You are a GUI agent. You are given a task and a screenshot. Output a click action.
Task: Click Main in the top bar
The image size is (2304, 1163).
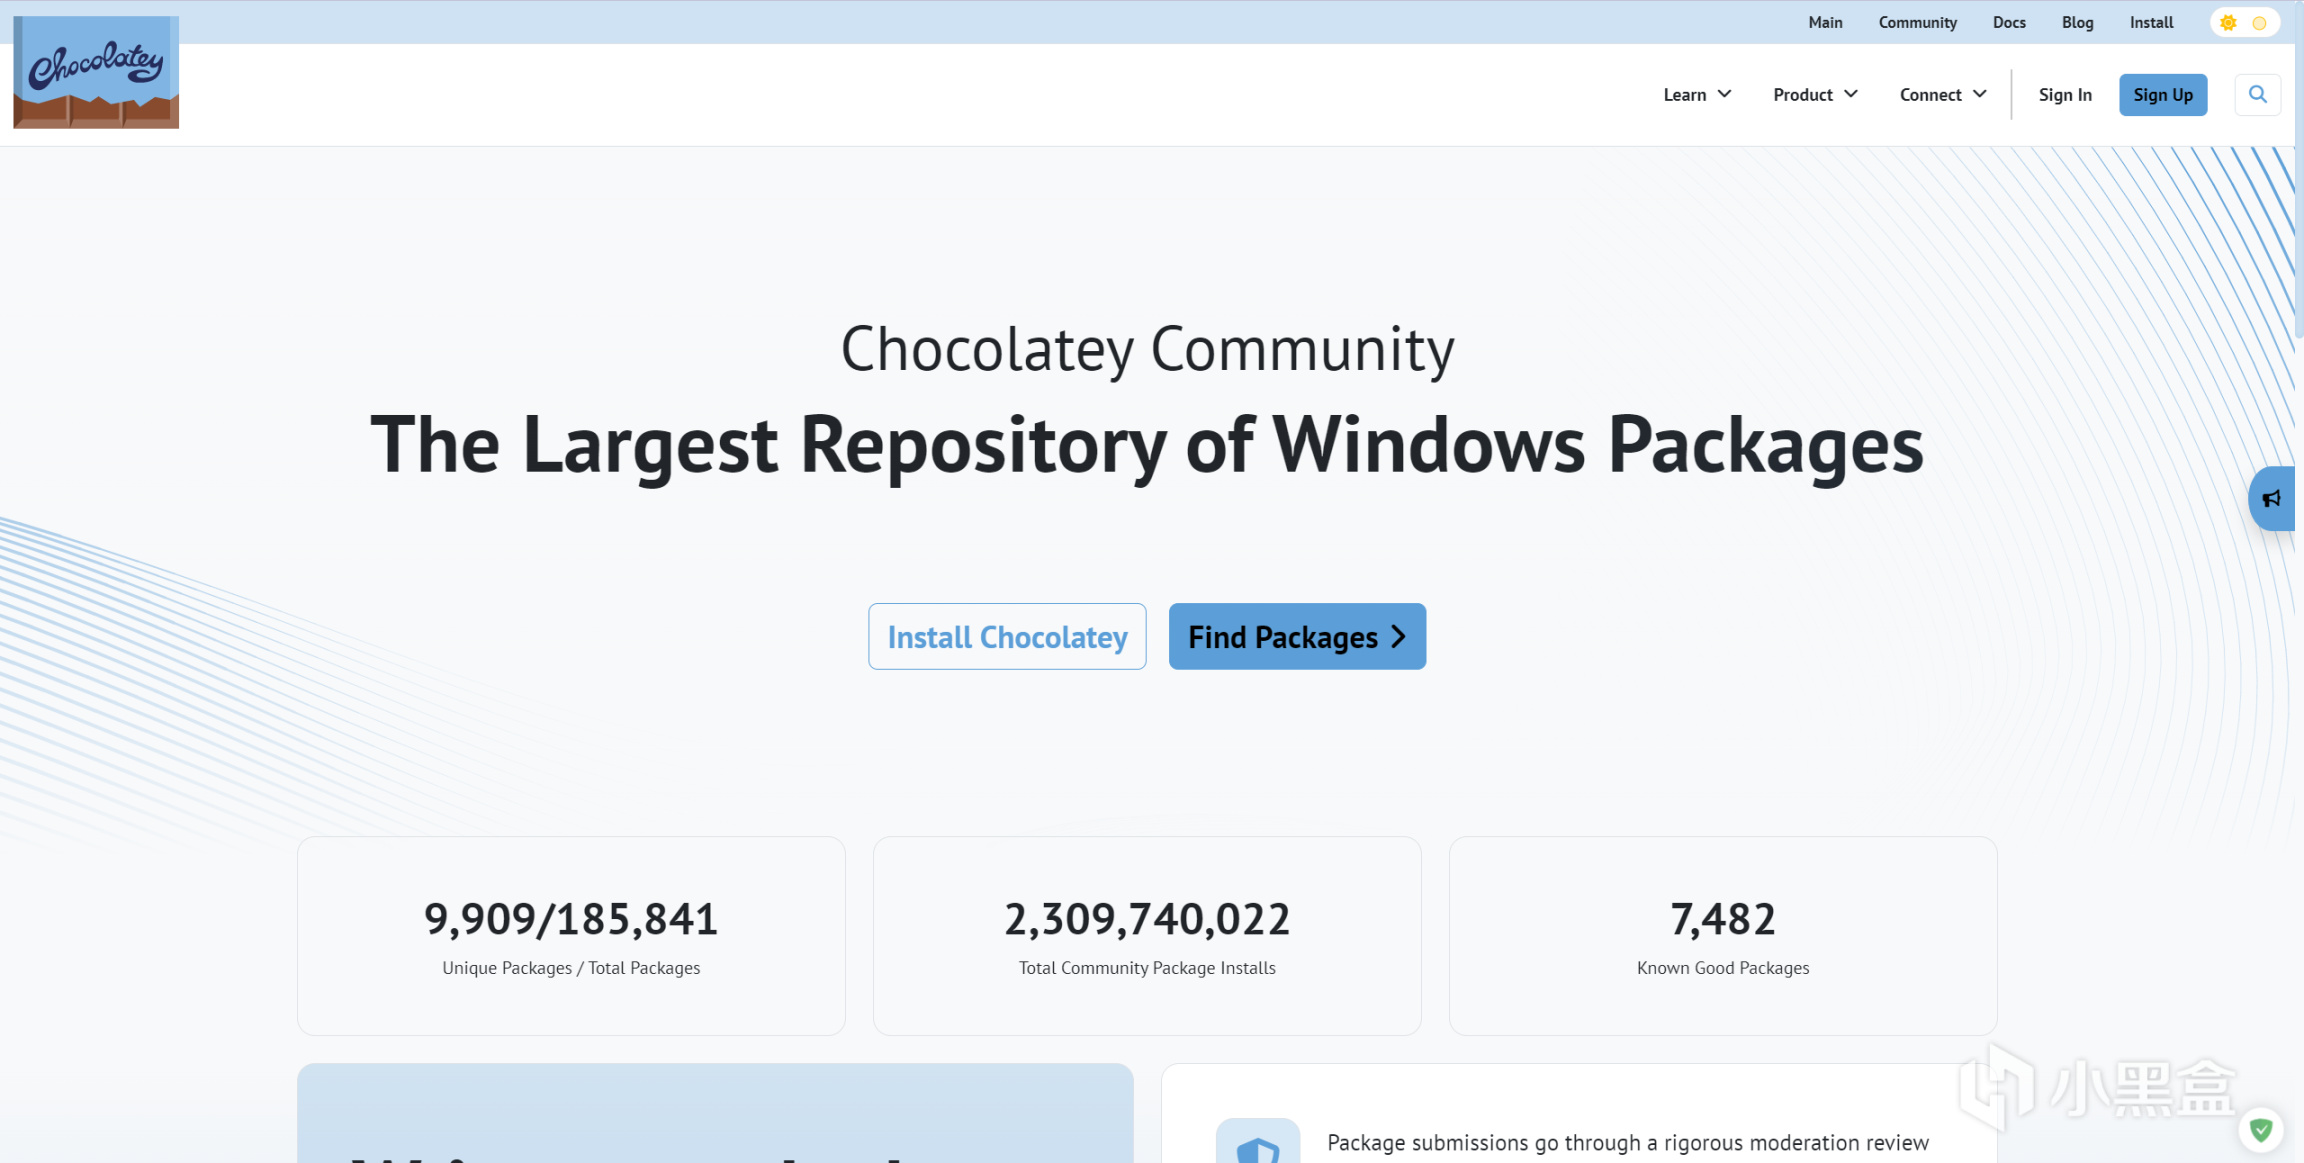click(x=1825, y=22)
